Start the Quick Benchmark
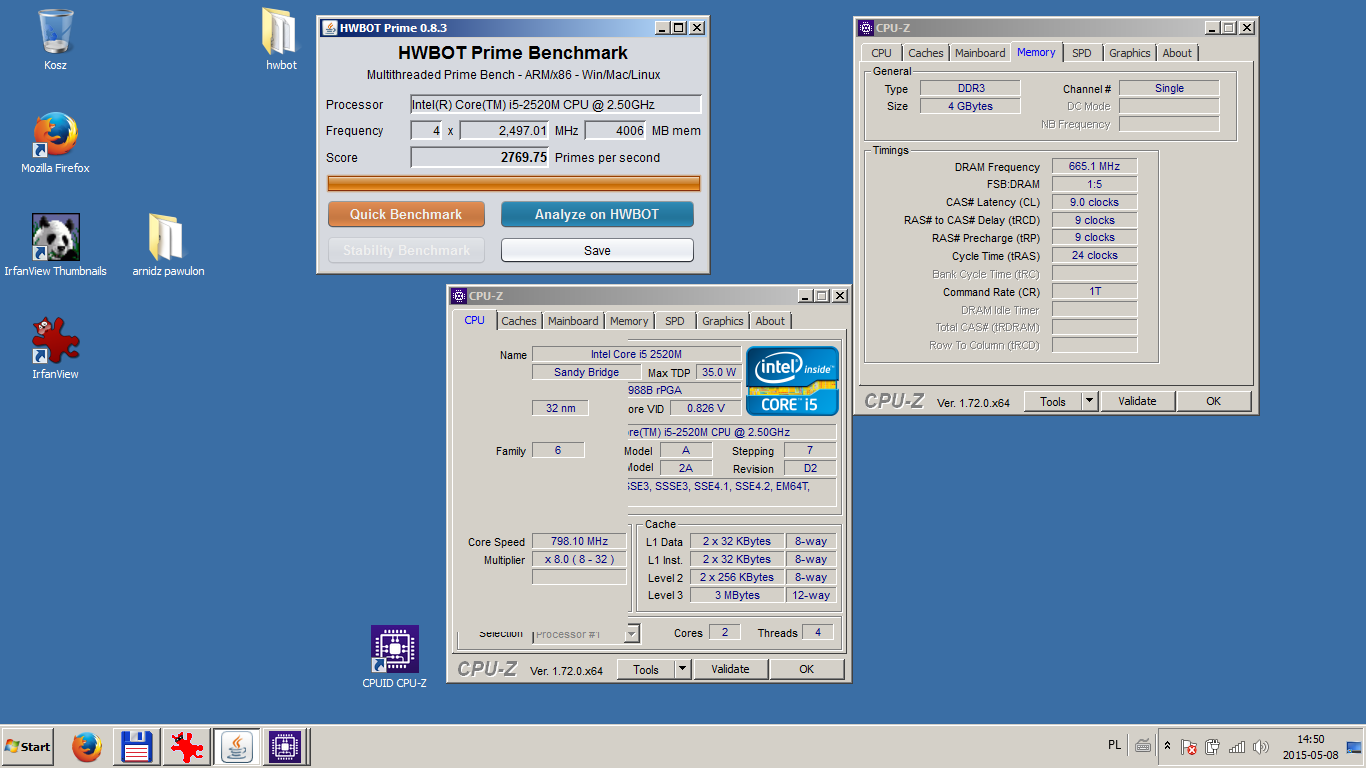 tap(406, 214)
